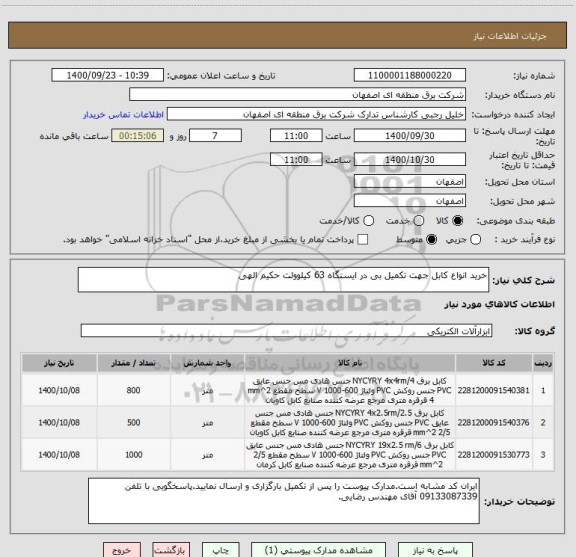Click the buyer notes text area
The image size is (576, 557).
tap(284, 501)
